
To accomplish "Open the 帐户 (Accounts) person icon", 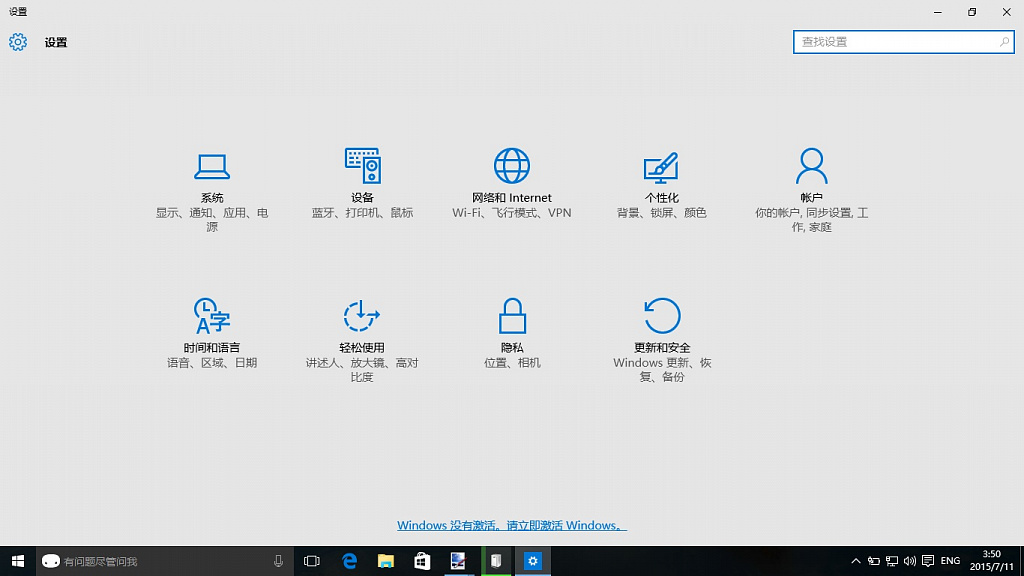I will 811,166.
